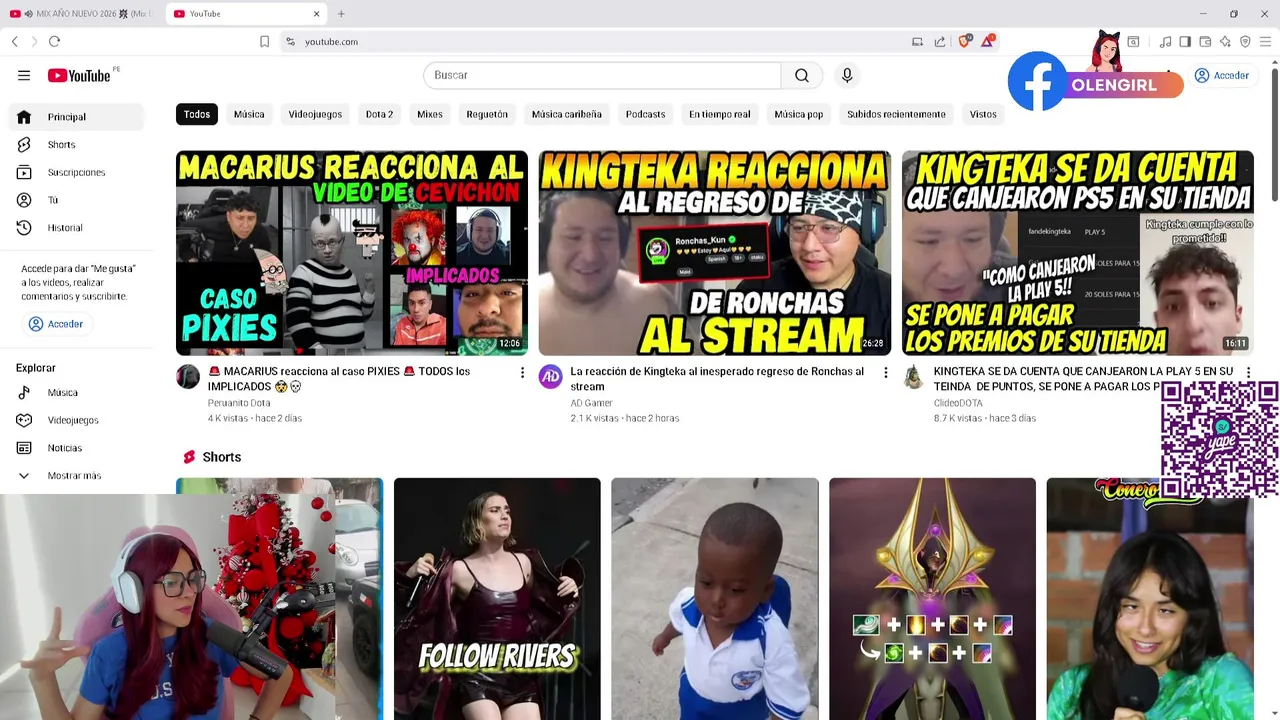This screenshot has width=1280, height=720.
Task: Switch to MIX AÑO NUEVO 2026 tab
Action: [82, 14]
